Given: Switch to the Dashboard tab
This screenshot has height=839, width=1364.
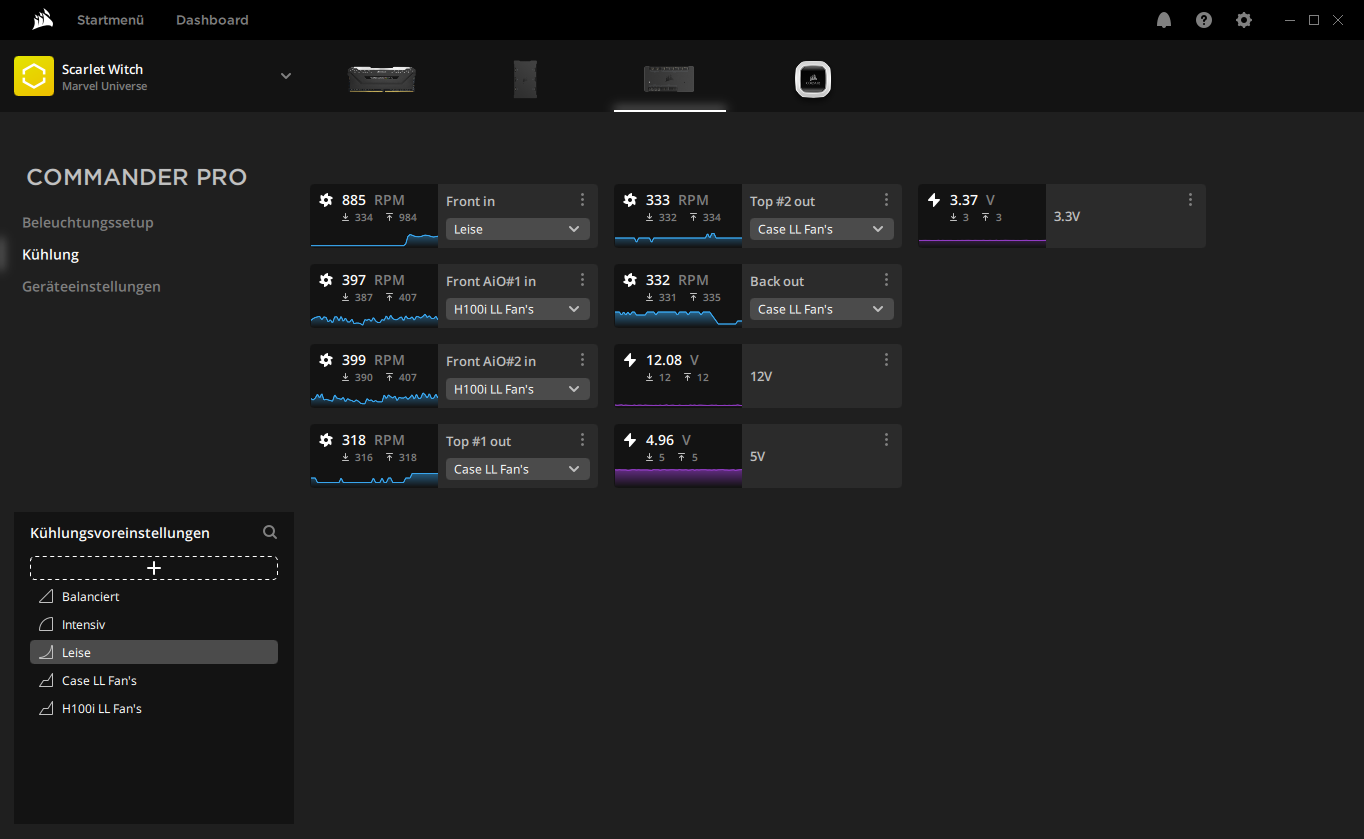Looking at the screenshot, I should (x=212, y=20).
